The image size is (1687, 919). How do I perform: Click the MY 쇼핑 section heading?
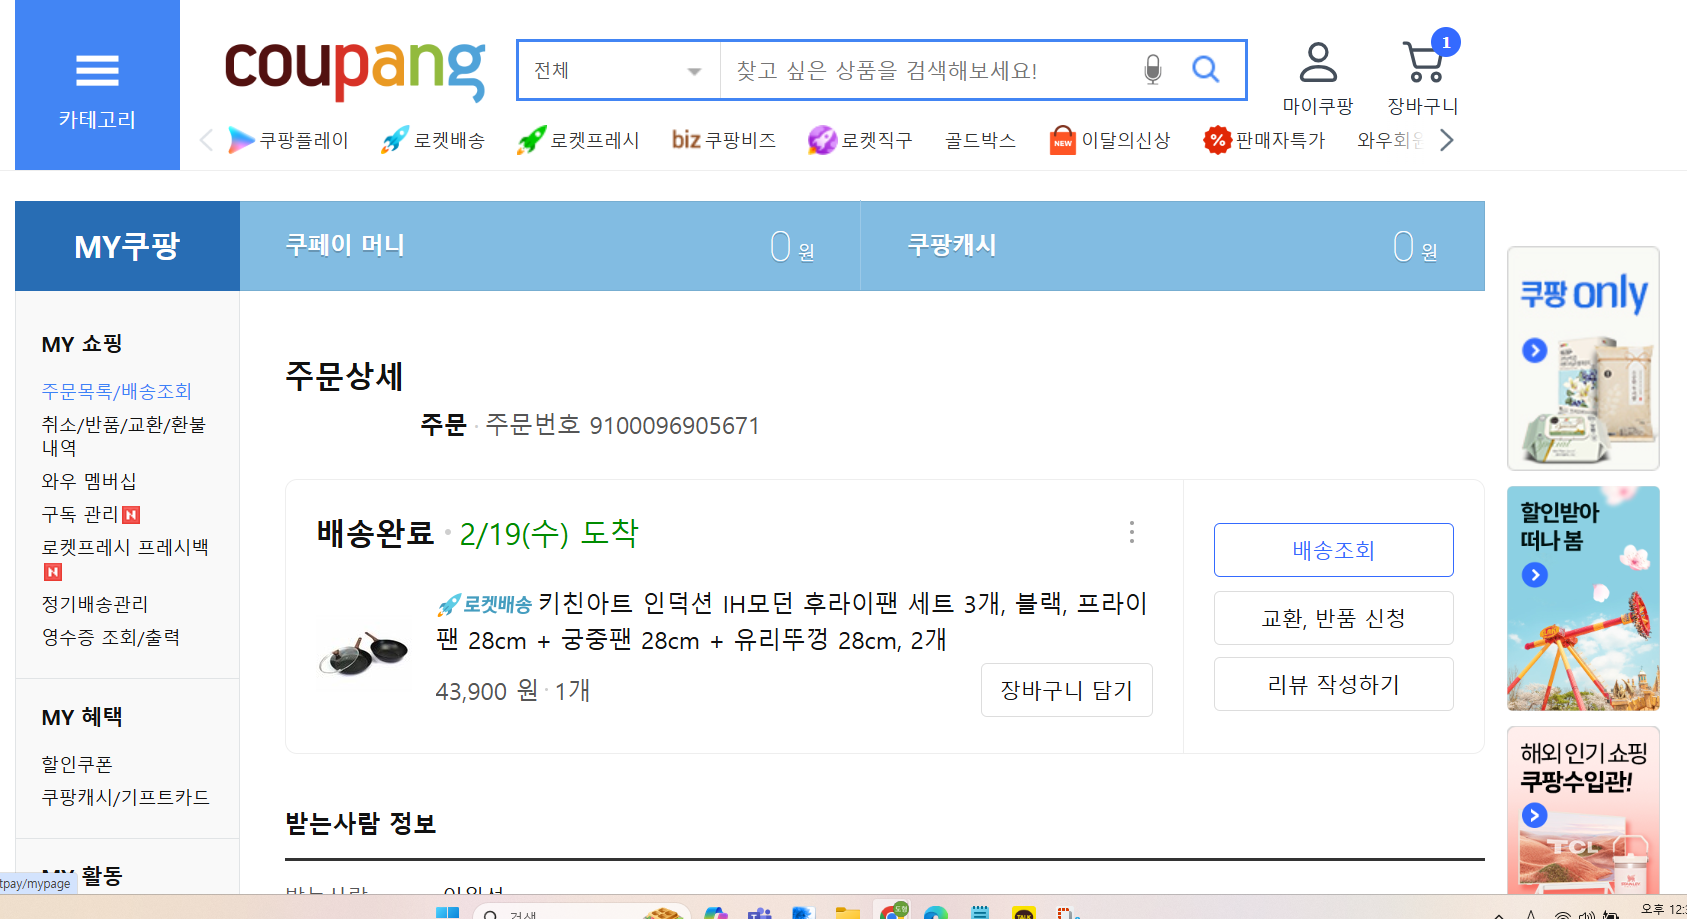(82, 344)
